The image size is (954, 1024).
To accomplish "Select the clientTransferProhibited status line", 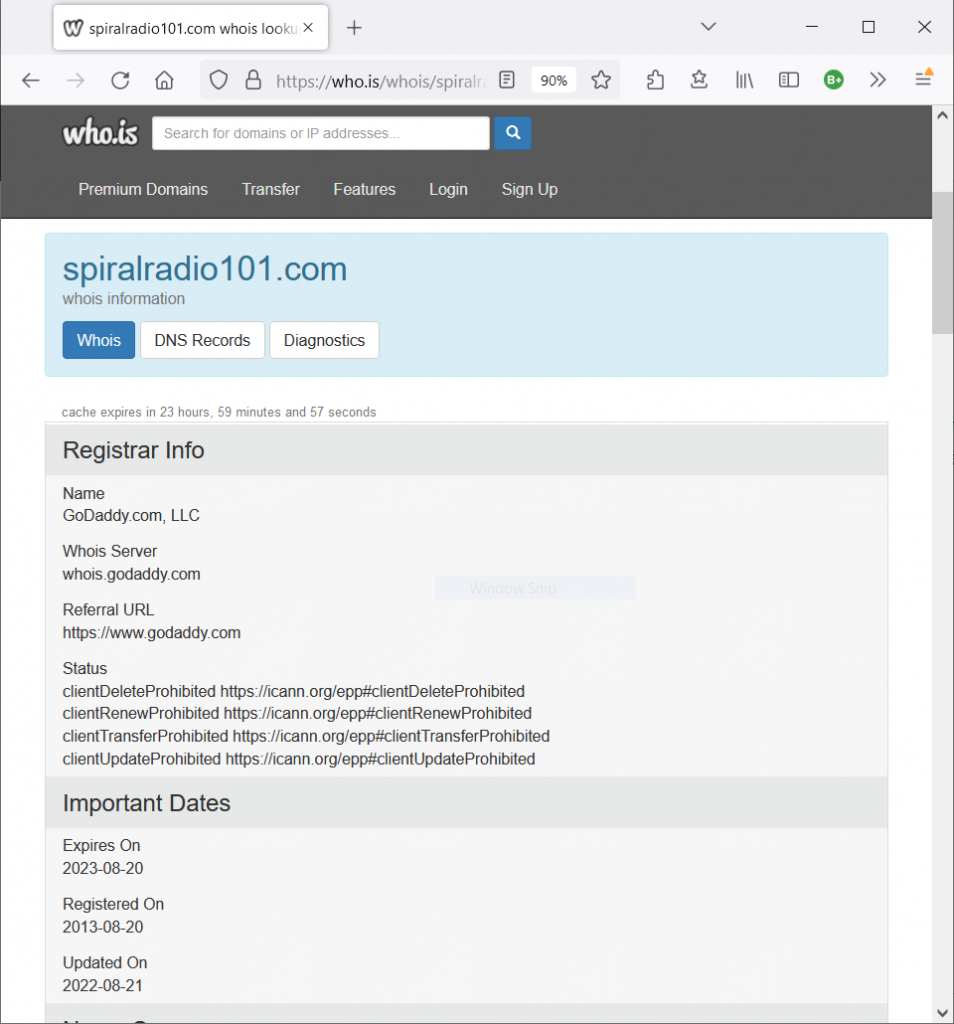I will click(x=306, y=736).
